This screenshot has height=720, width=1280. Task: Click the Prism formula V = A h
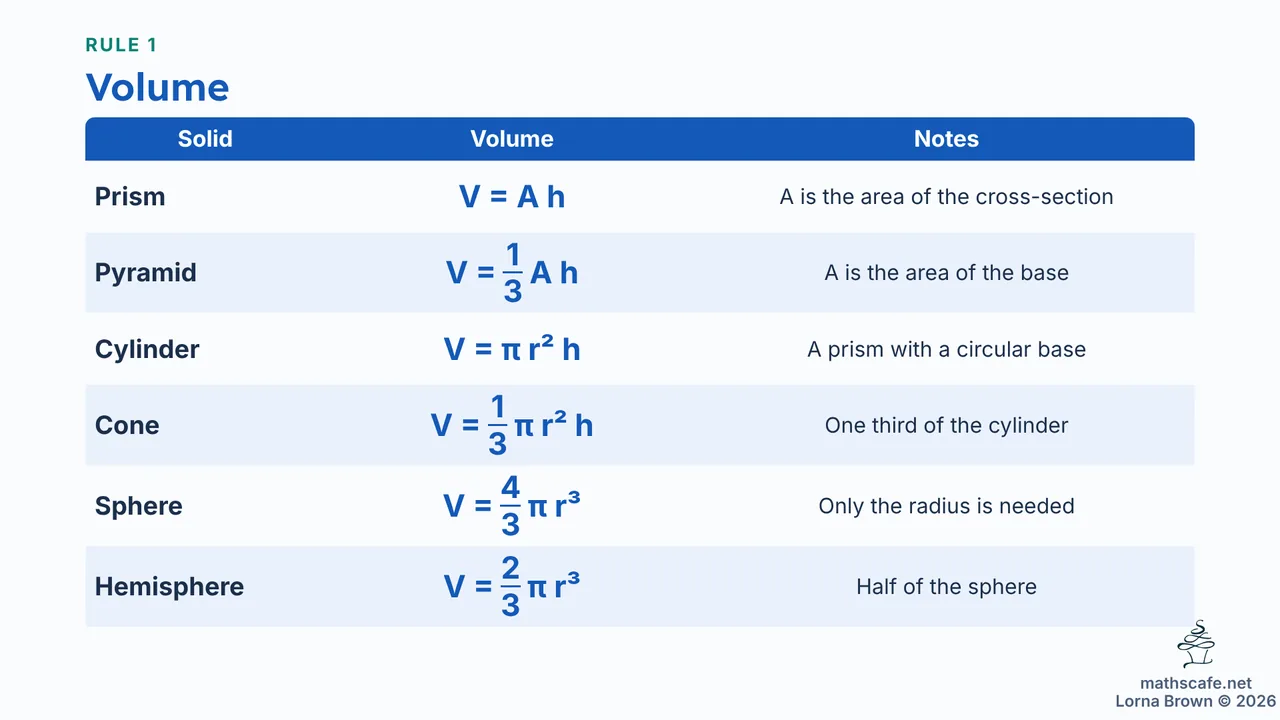coord(512,197)
